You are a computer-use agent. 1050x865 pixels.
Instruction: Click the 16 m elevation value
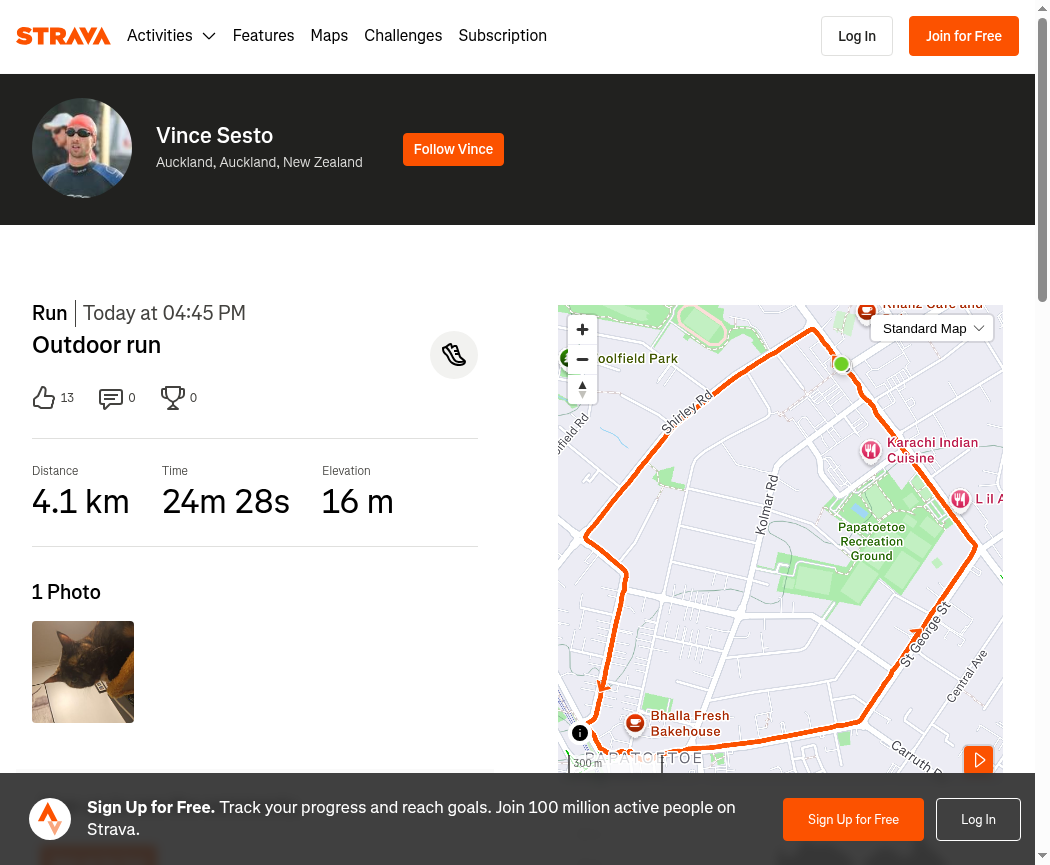click(358, 502)
